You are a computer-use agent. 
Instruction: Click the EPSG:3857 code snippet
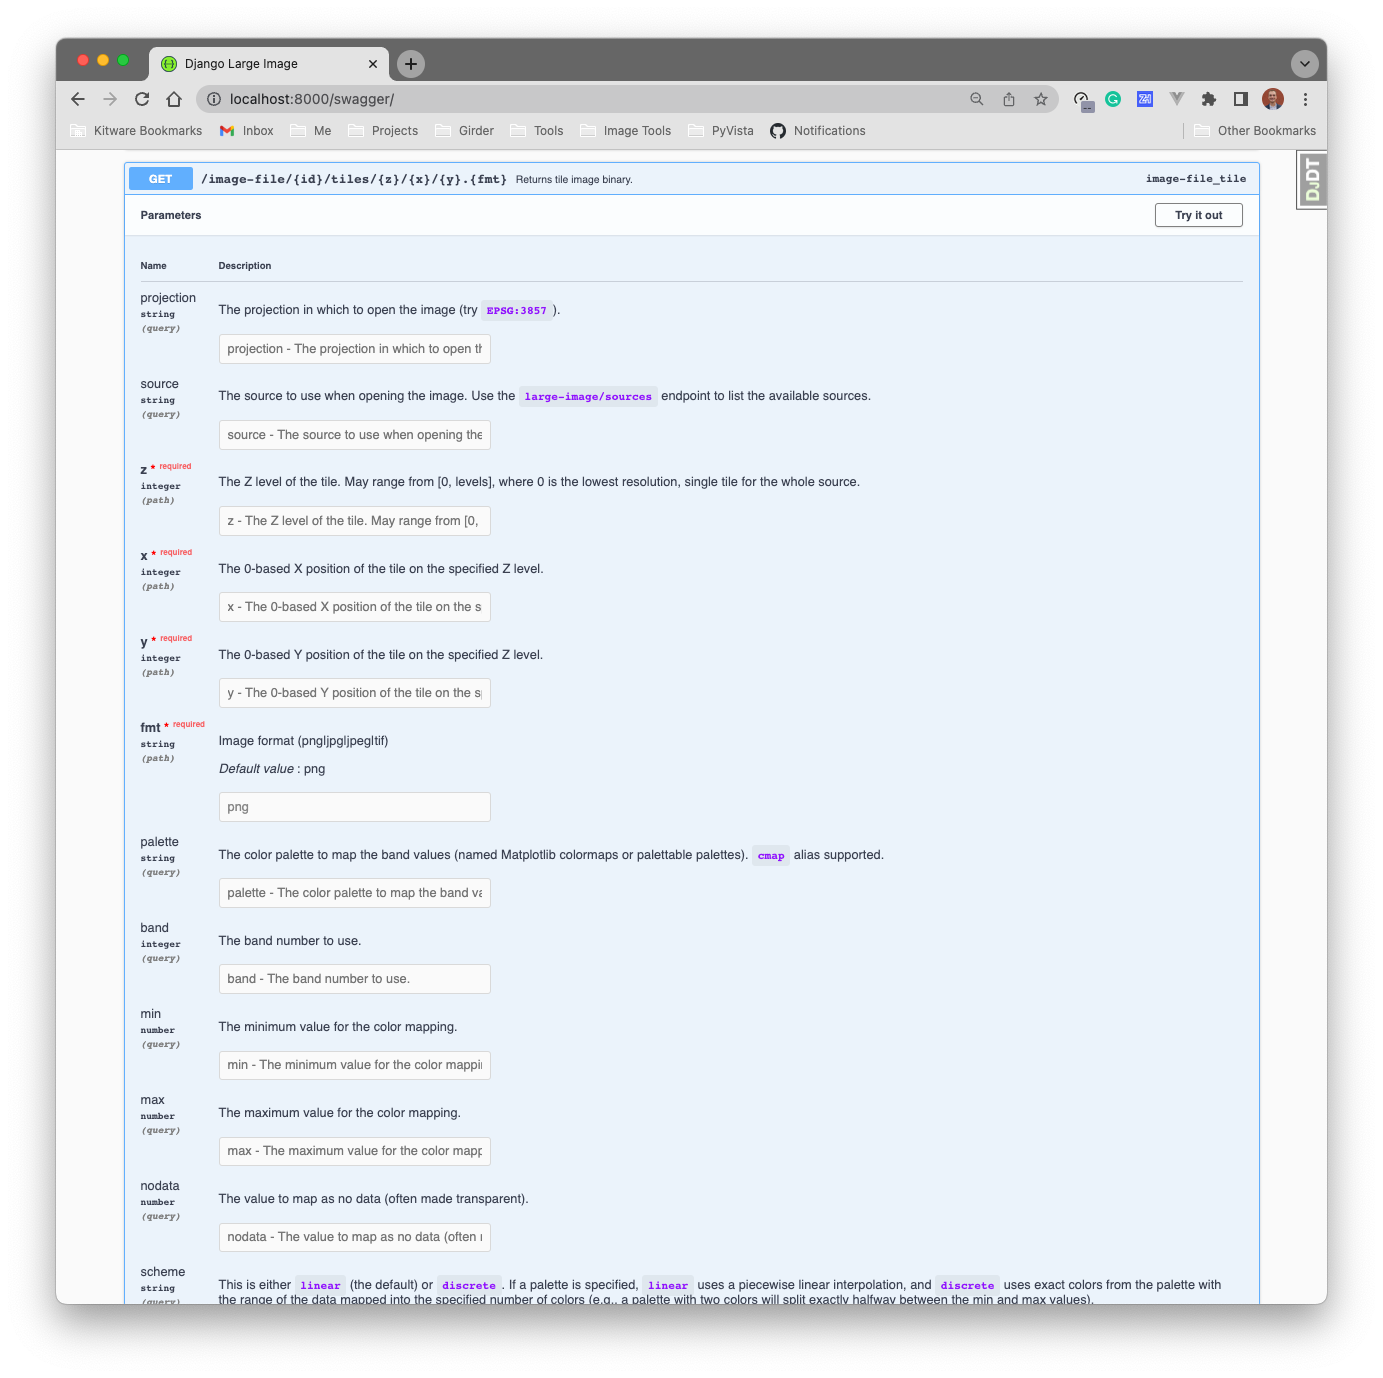tap(517, 310)
